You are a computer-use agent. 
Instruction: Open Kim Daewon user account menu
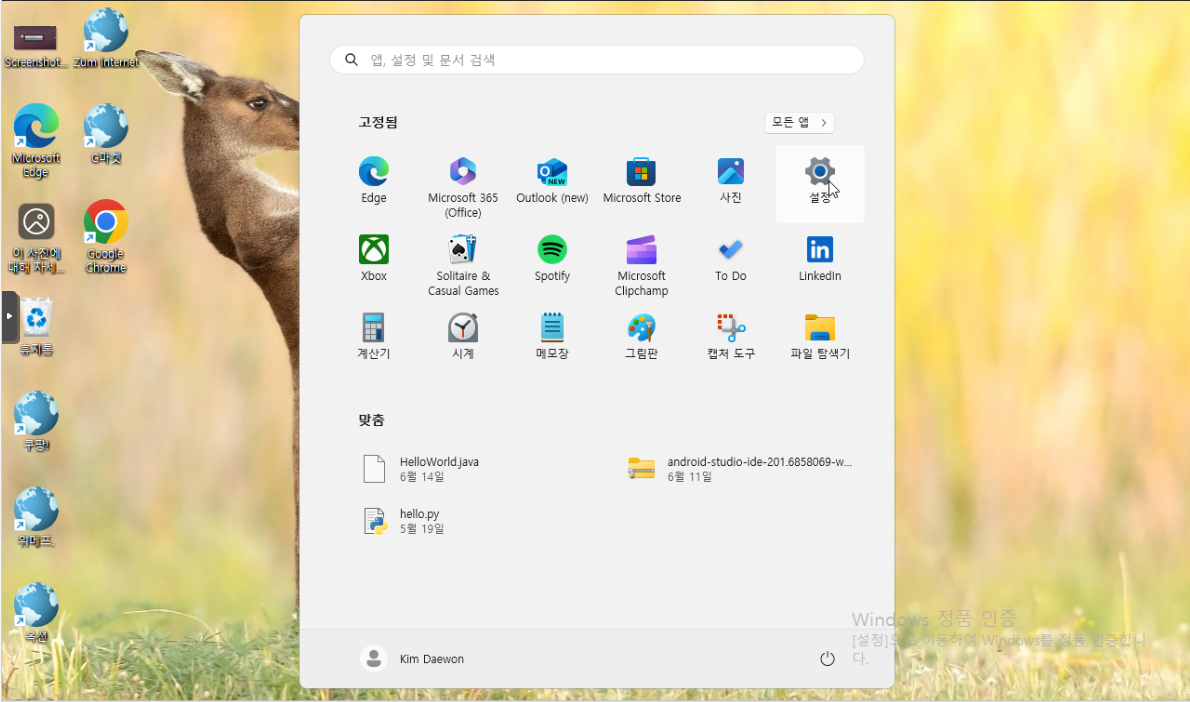click(x=412, y=659)
